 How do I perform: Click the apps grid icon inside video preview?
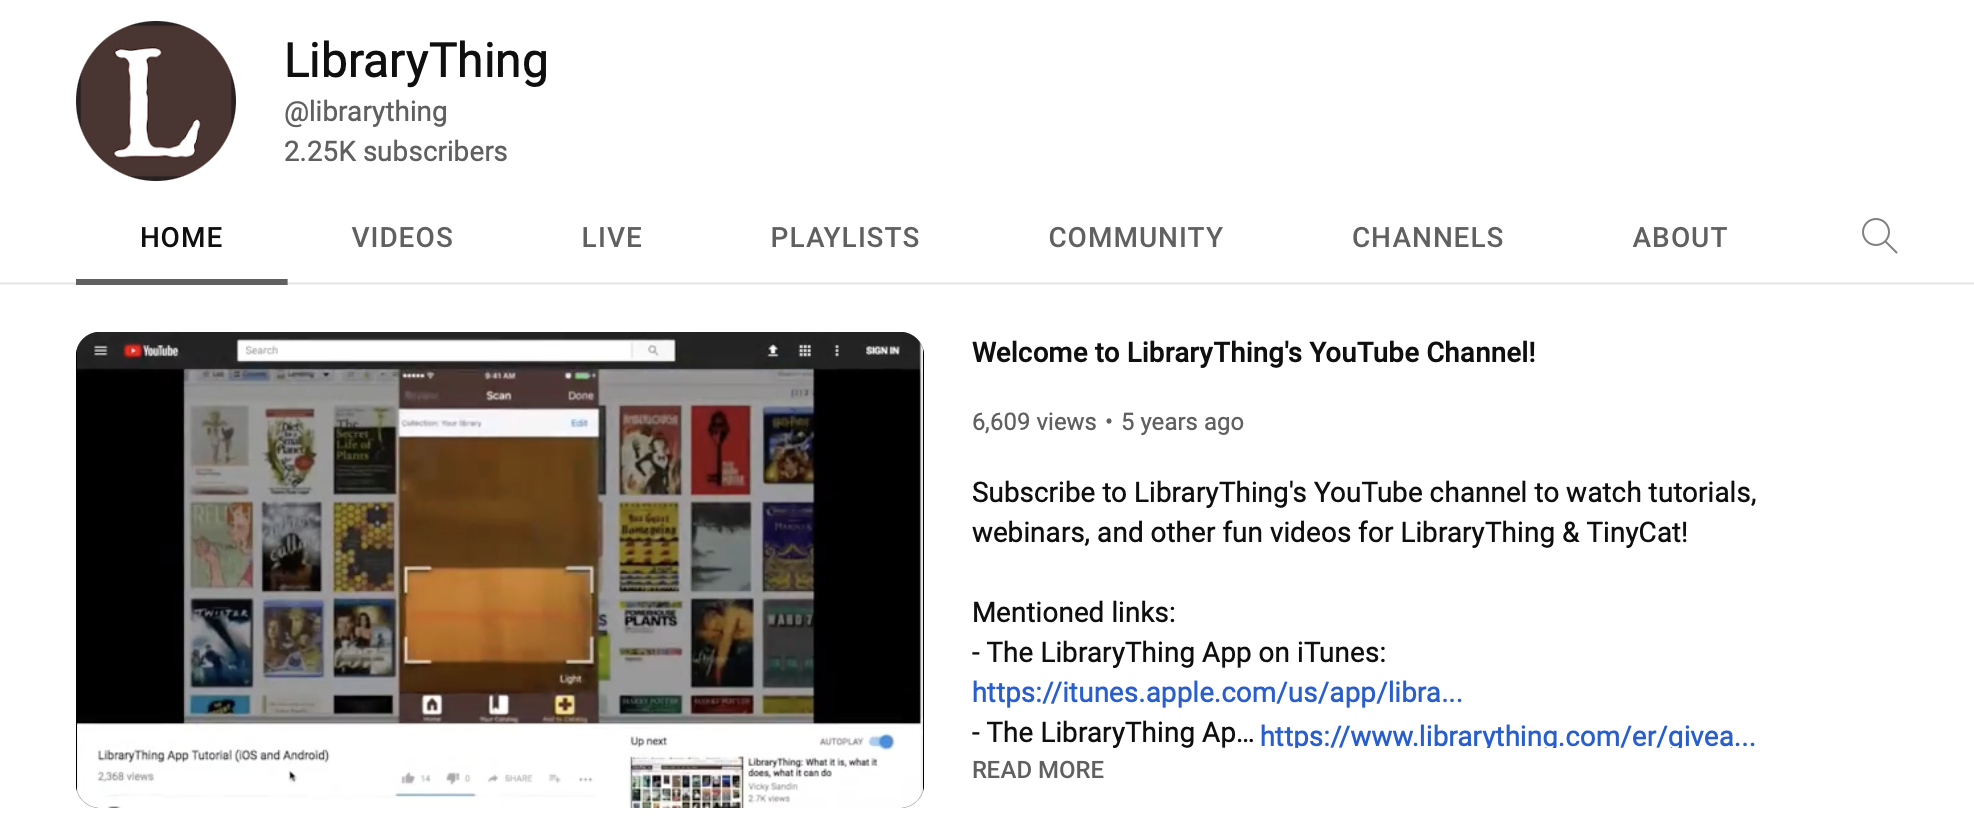pyautogui.click(x=805, y=351)
